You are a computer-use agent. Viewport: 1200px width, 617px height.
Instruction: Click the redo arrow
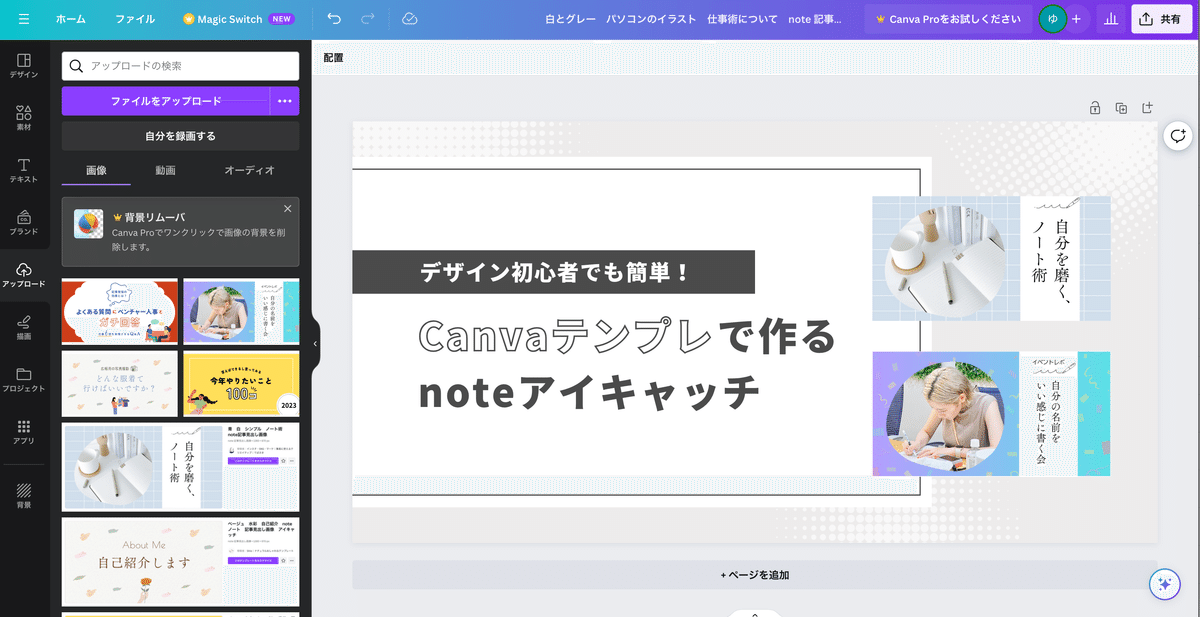367,19
